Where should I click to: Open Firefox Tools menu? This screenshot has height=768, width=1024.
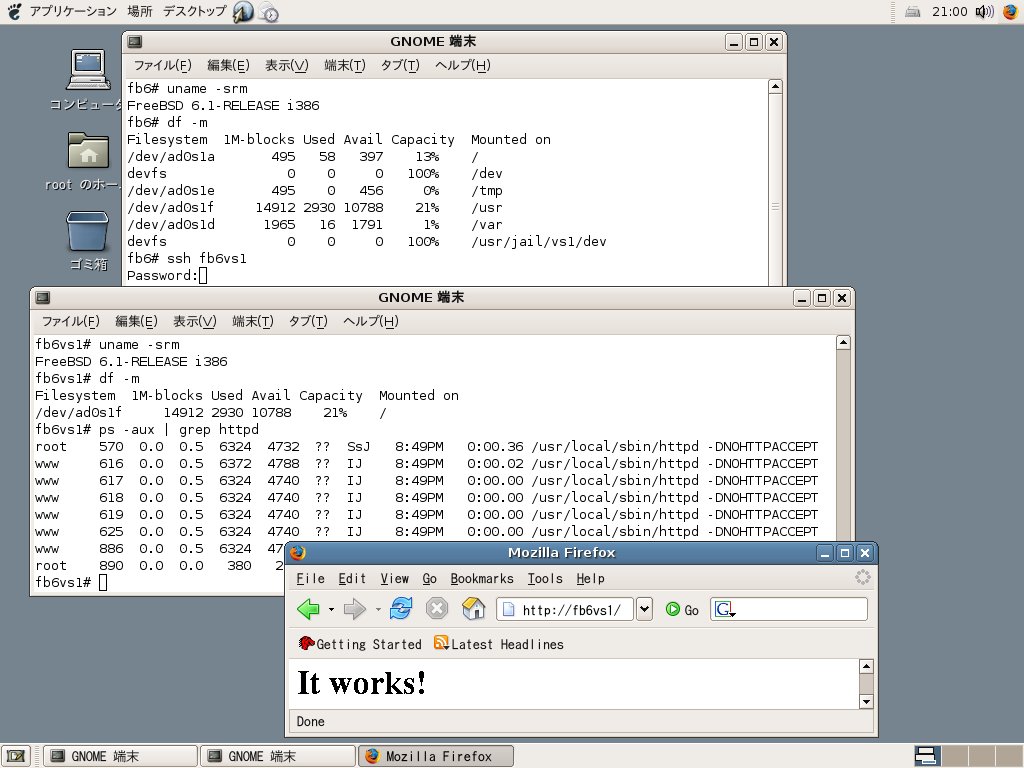(545, 579)
